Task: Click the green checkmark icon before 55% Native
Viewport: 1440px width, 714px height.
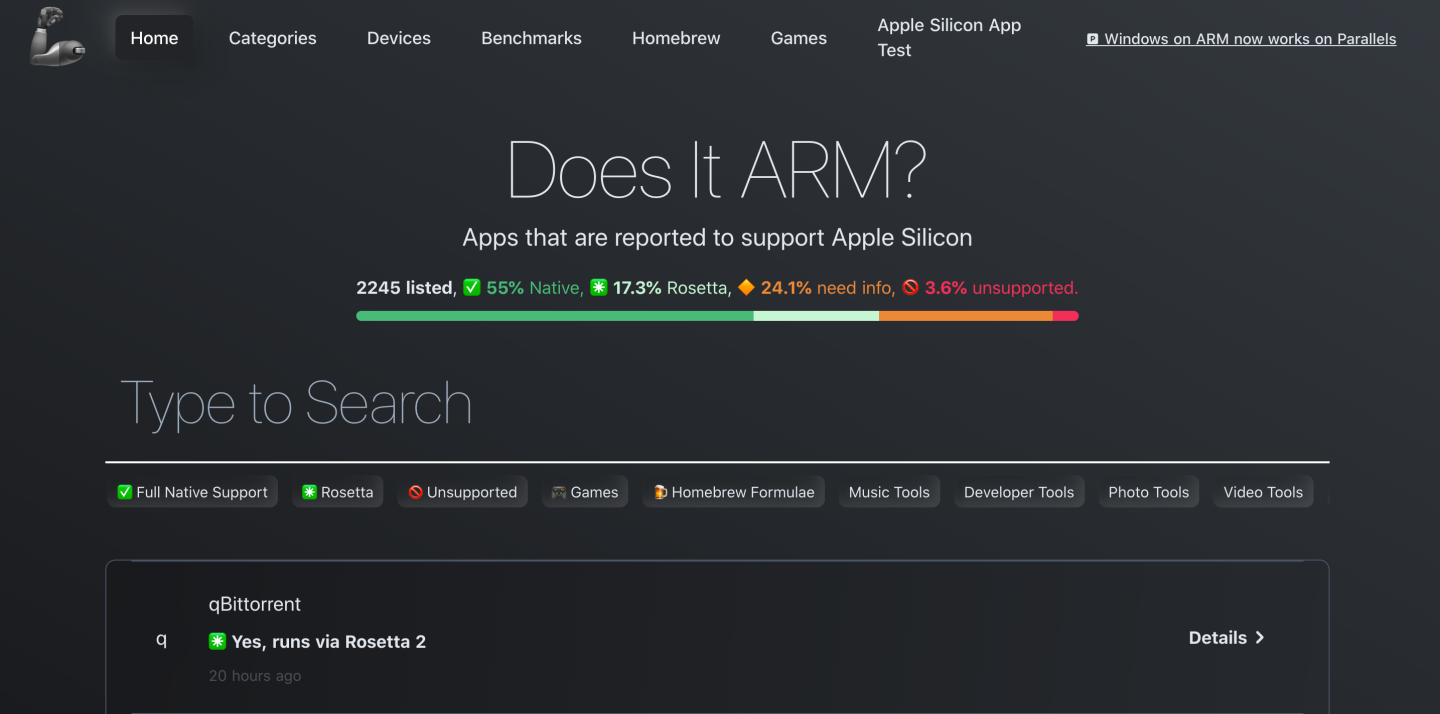Action: (x=472, y=288)
